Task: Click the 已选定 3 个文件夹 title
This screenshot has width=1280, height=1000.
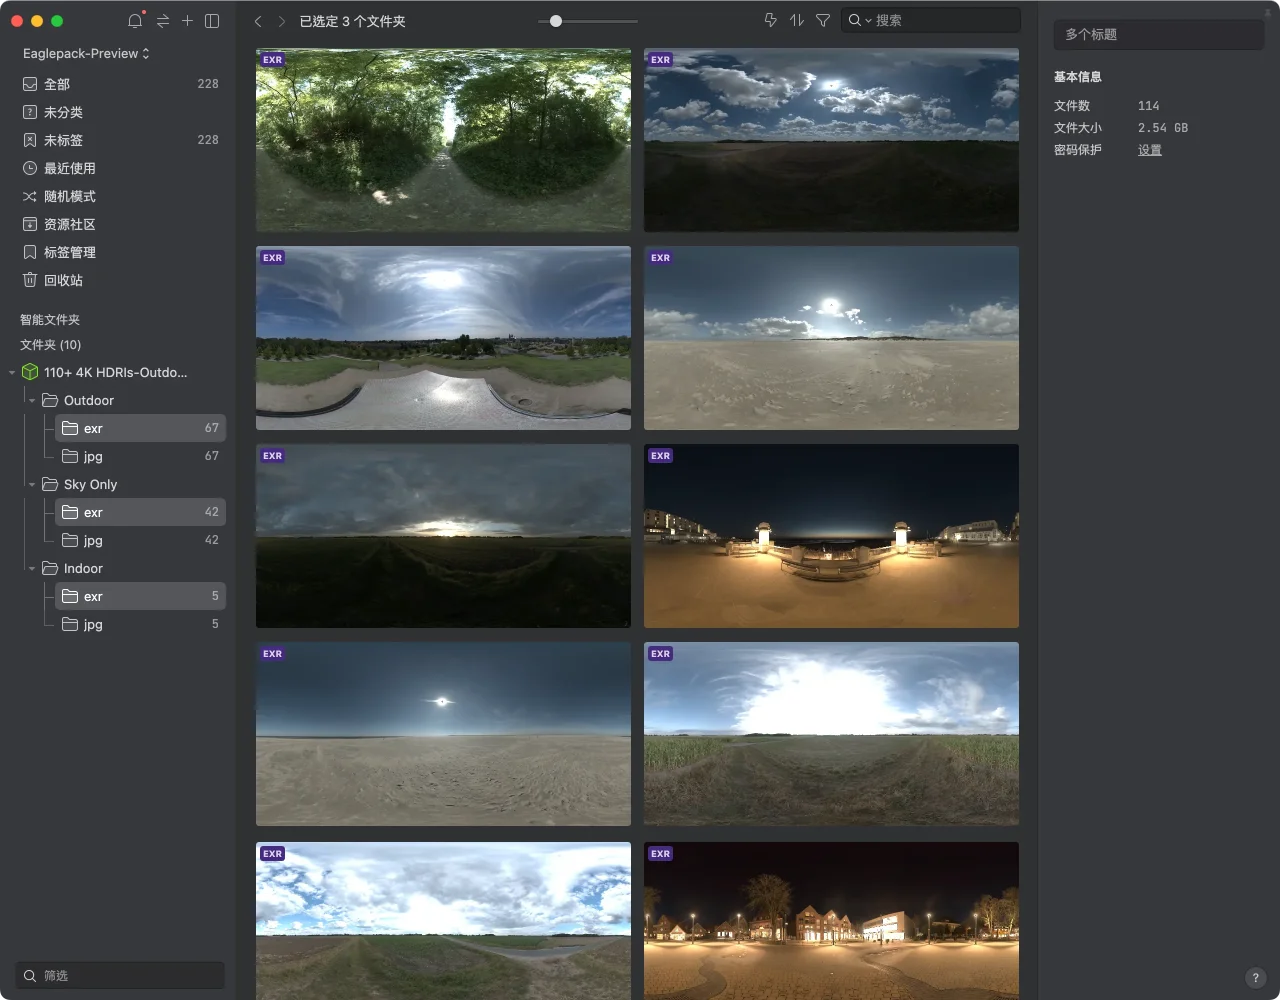Action: 353,21
